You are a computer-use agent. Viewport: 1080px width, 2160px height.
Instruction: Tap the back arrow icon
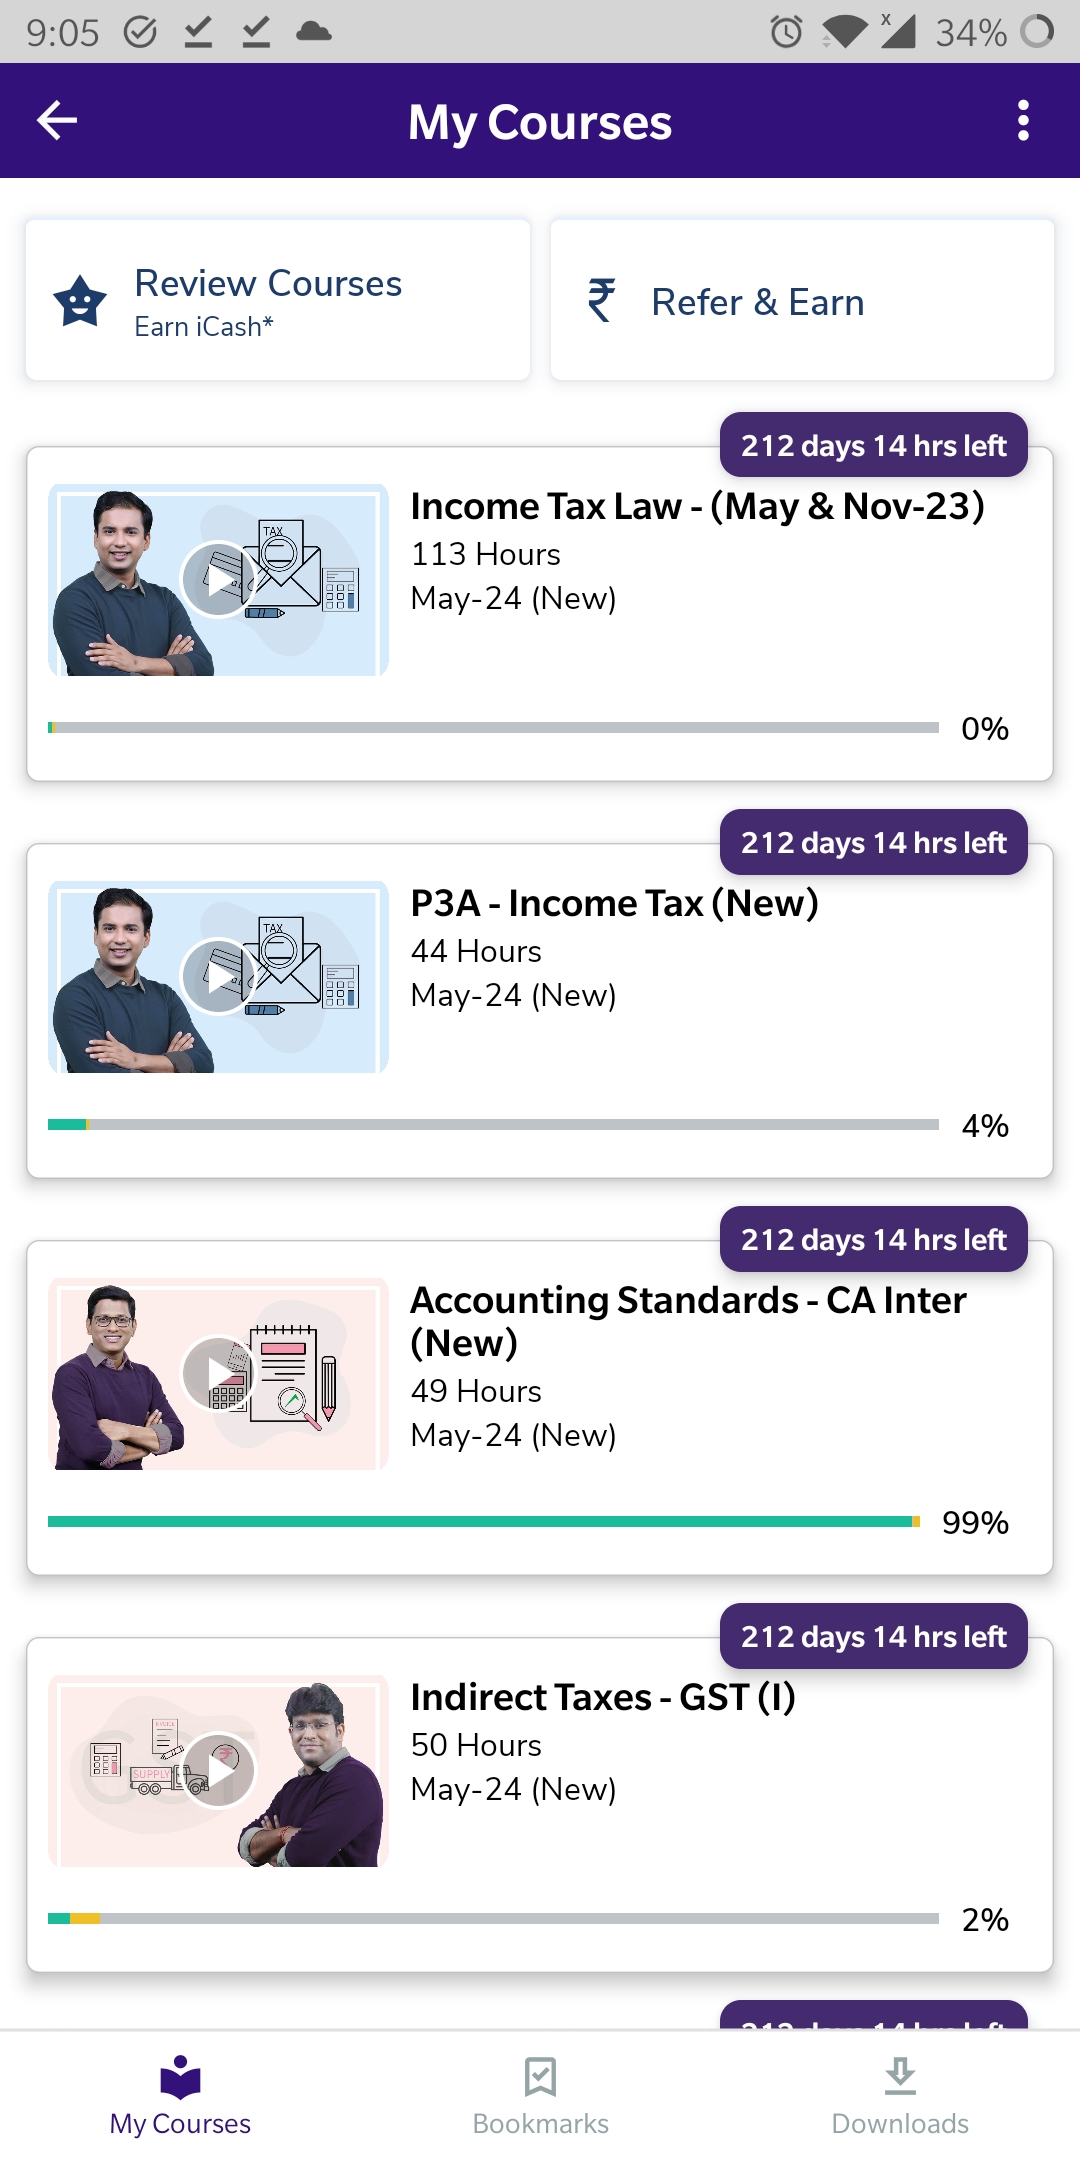[x=57, y=121]
